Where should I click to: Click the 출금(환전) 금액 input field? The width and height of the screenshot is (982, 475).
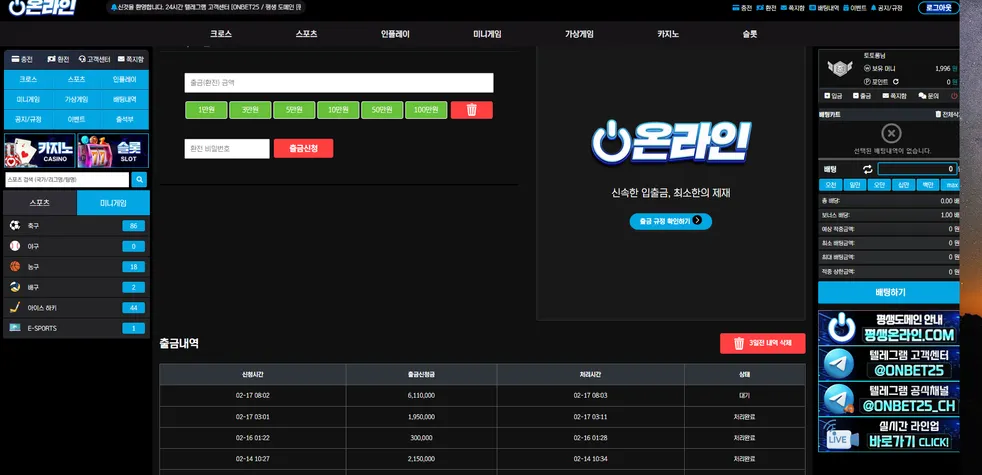(x=339, y=83)
